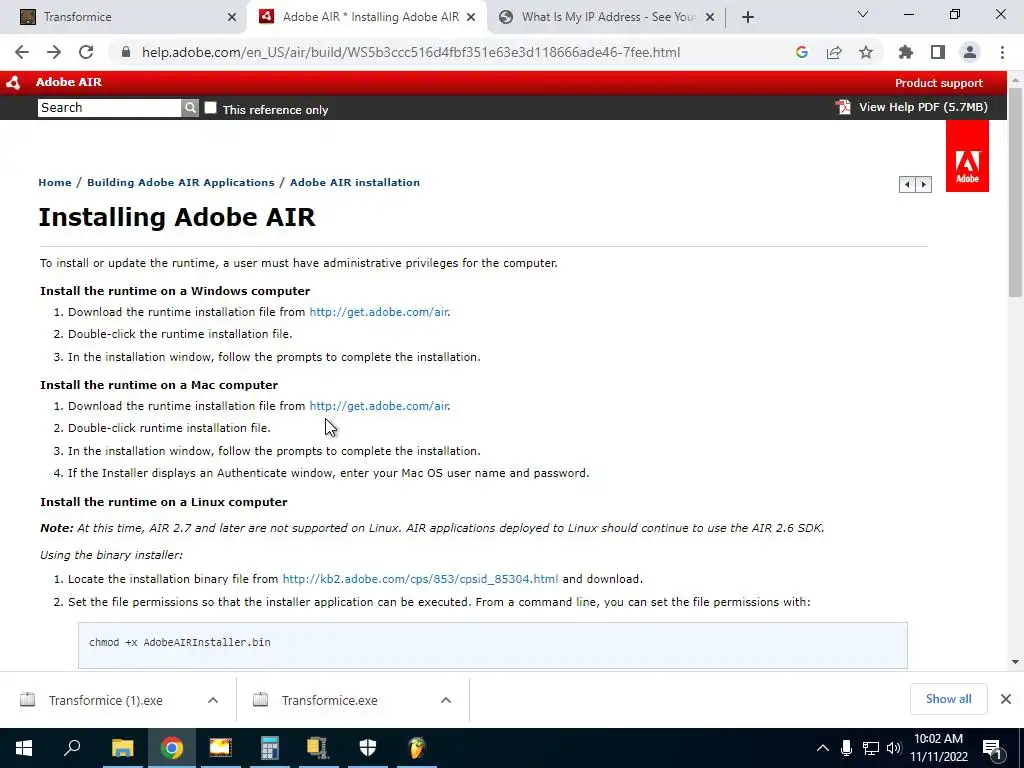Open the Extensions puzzle icon

pos(905,52)
